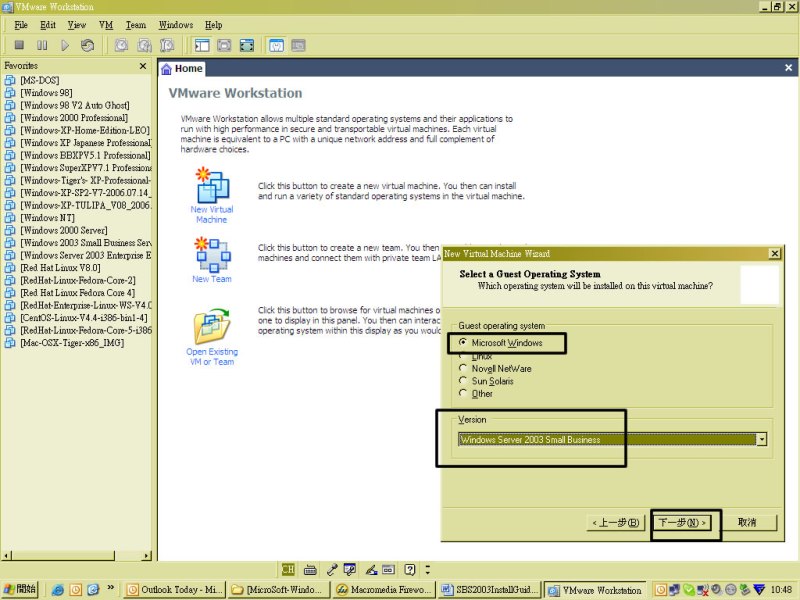Open the Edit menu

coord(48,25)
